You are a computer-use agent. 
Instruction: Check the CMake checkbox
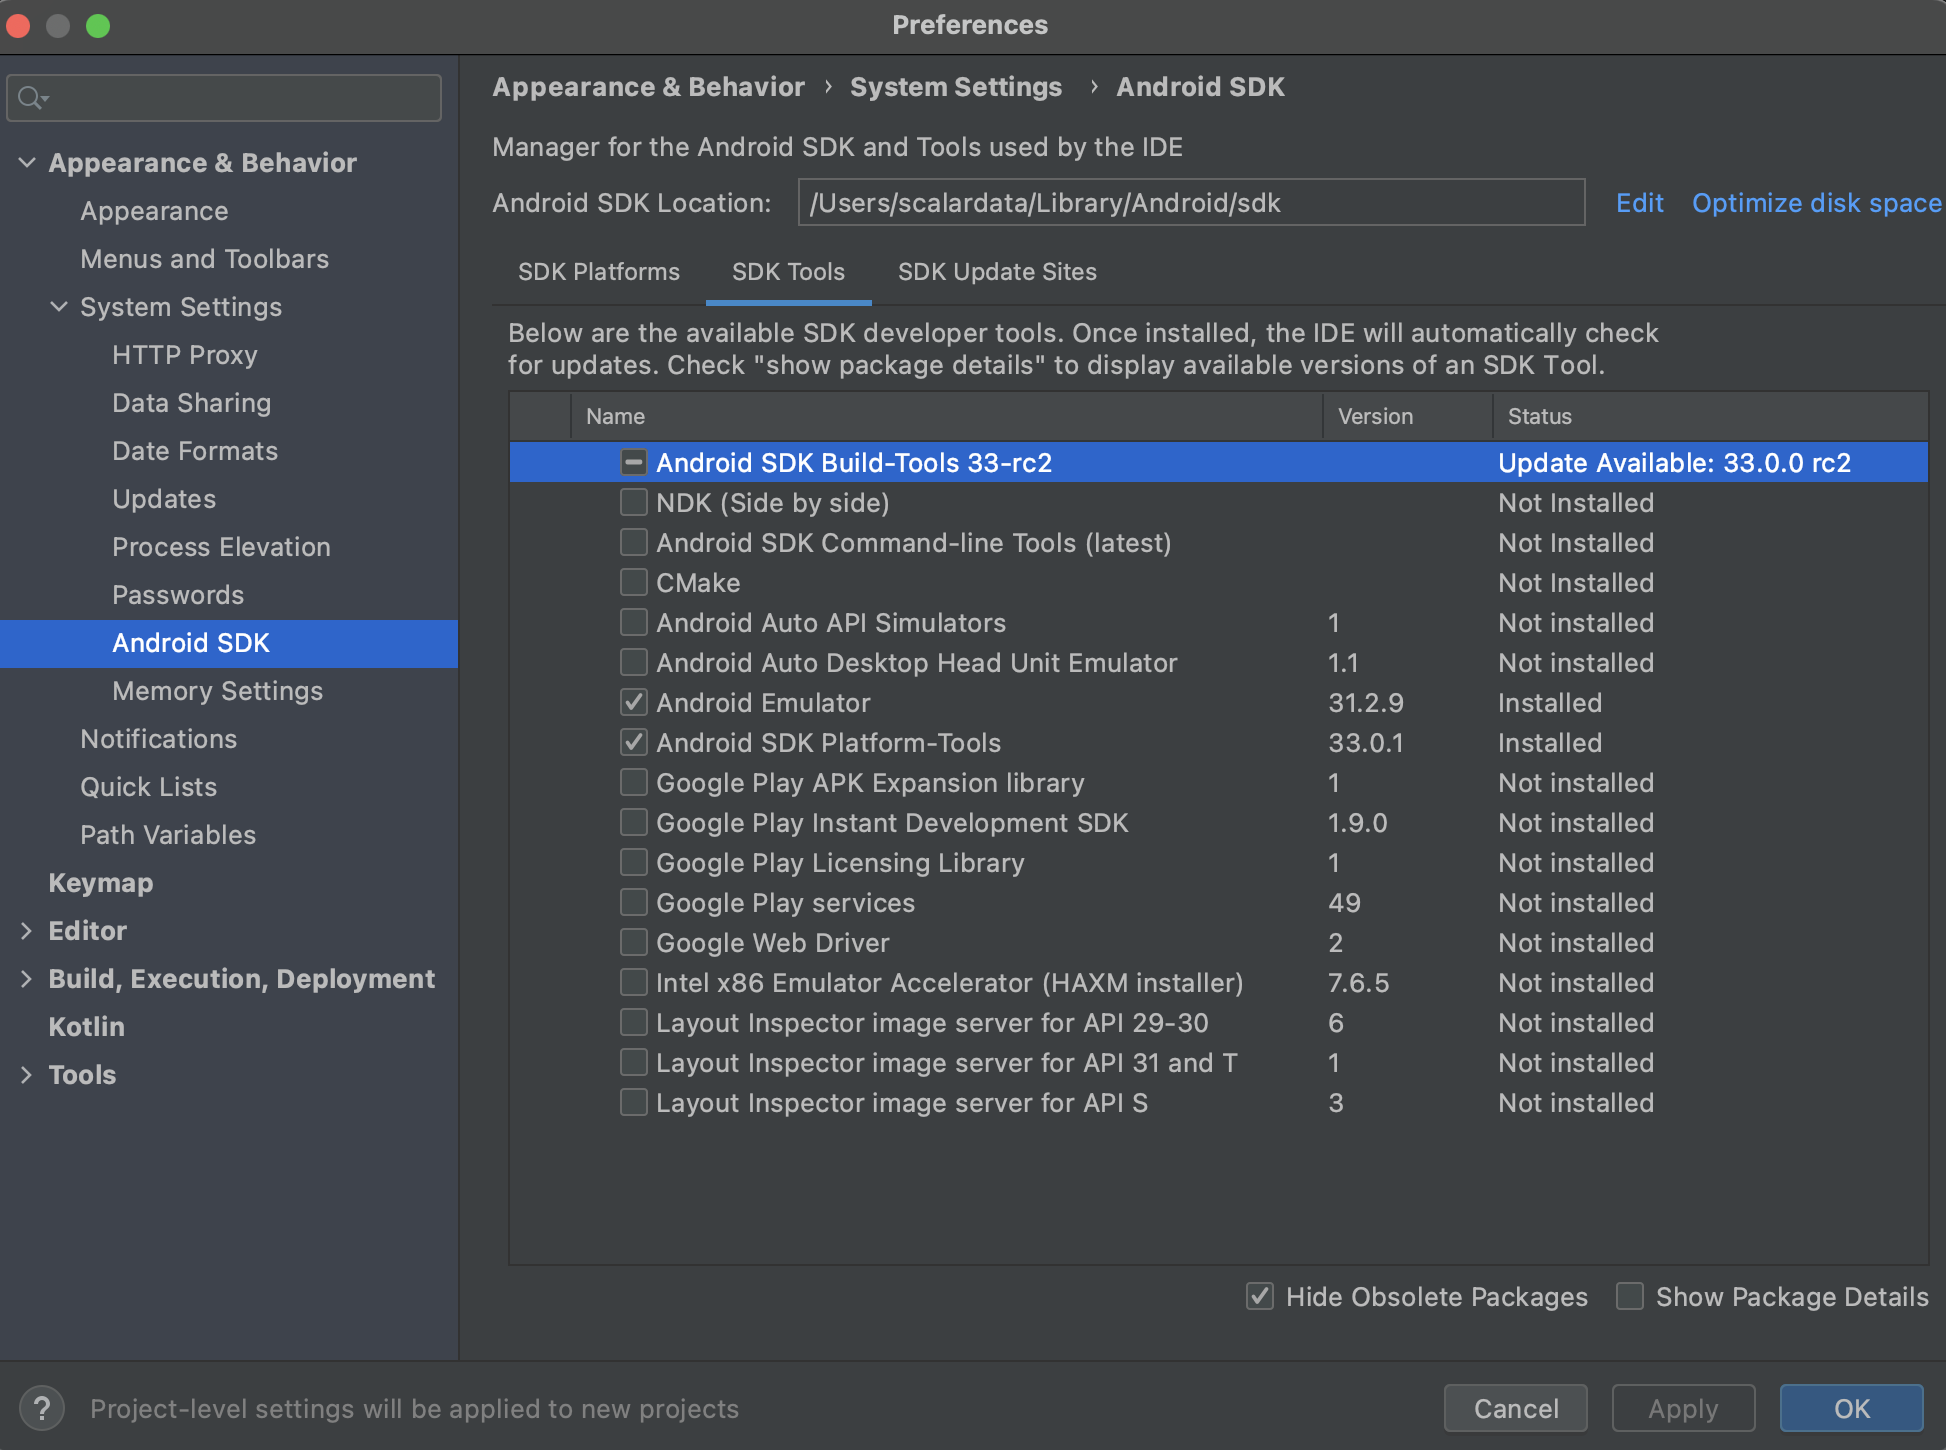click(633, 582)
